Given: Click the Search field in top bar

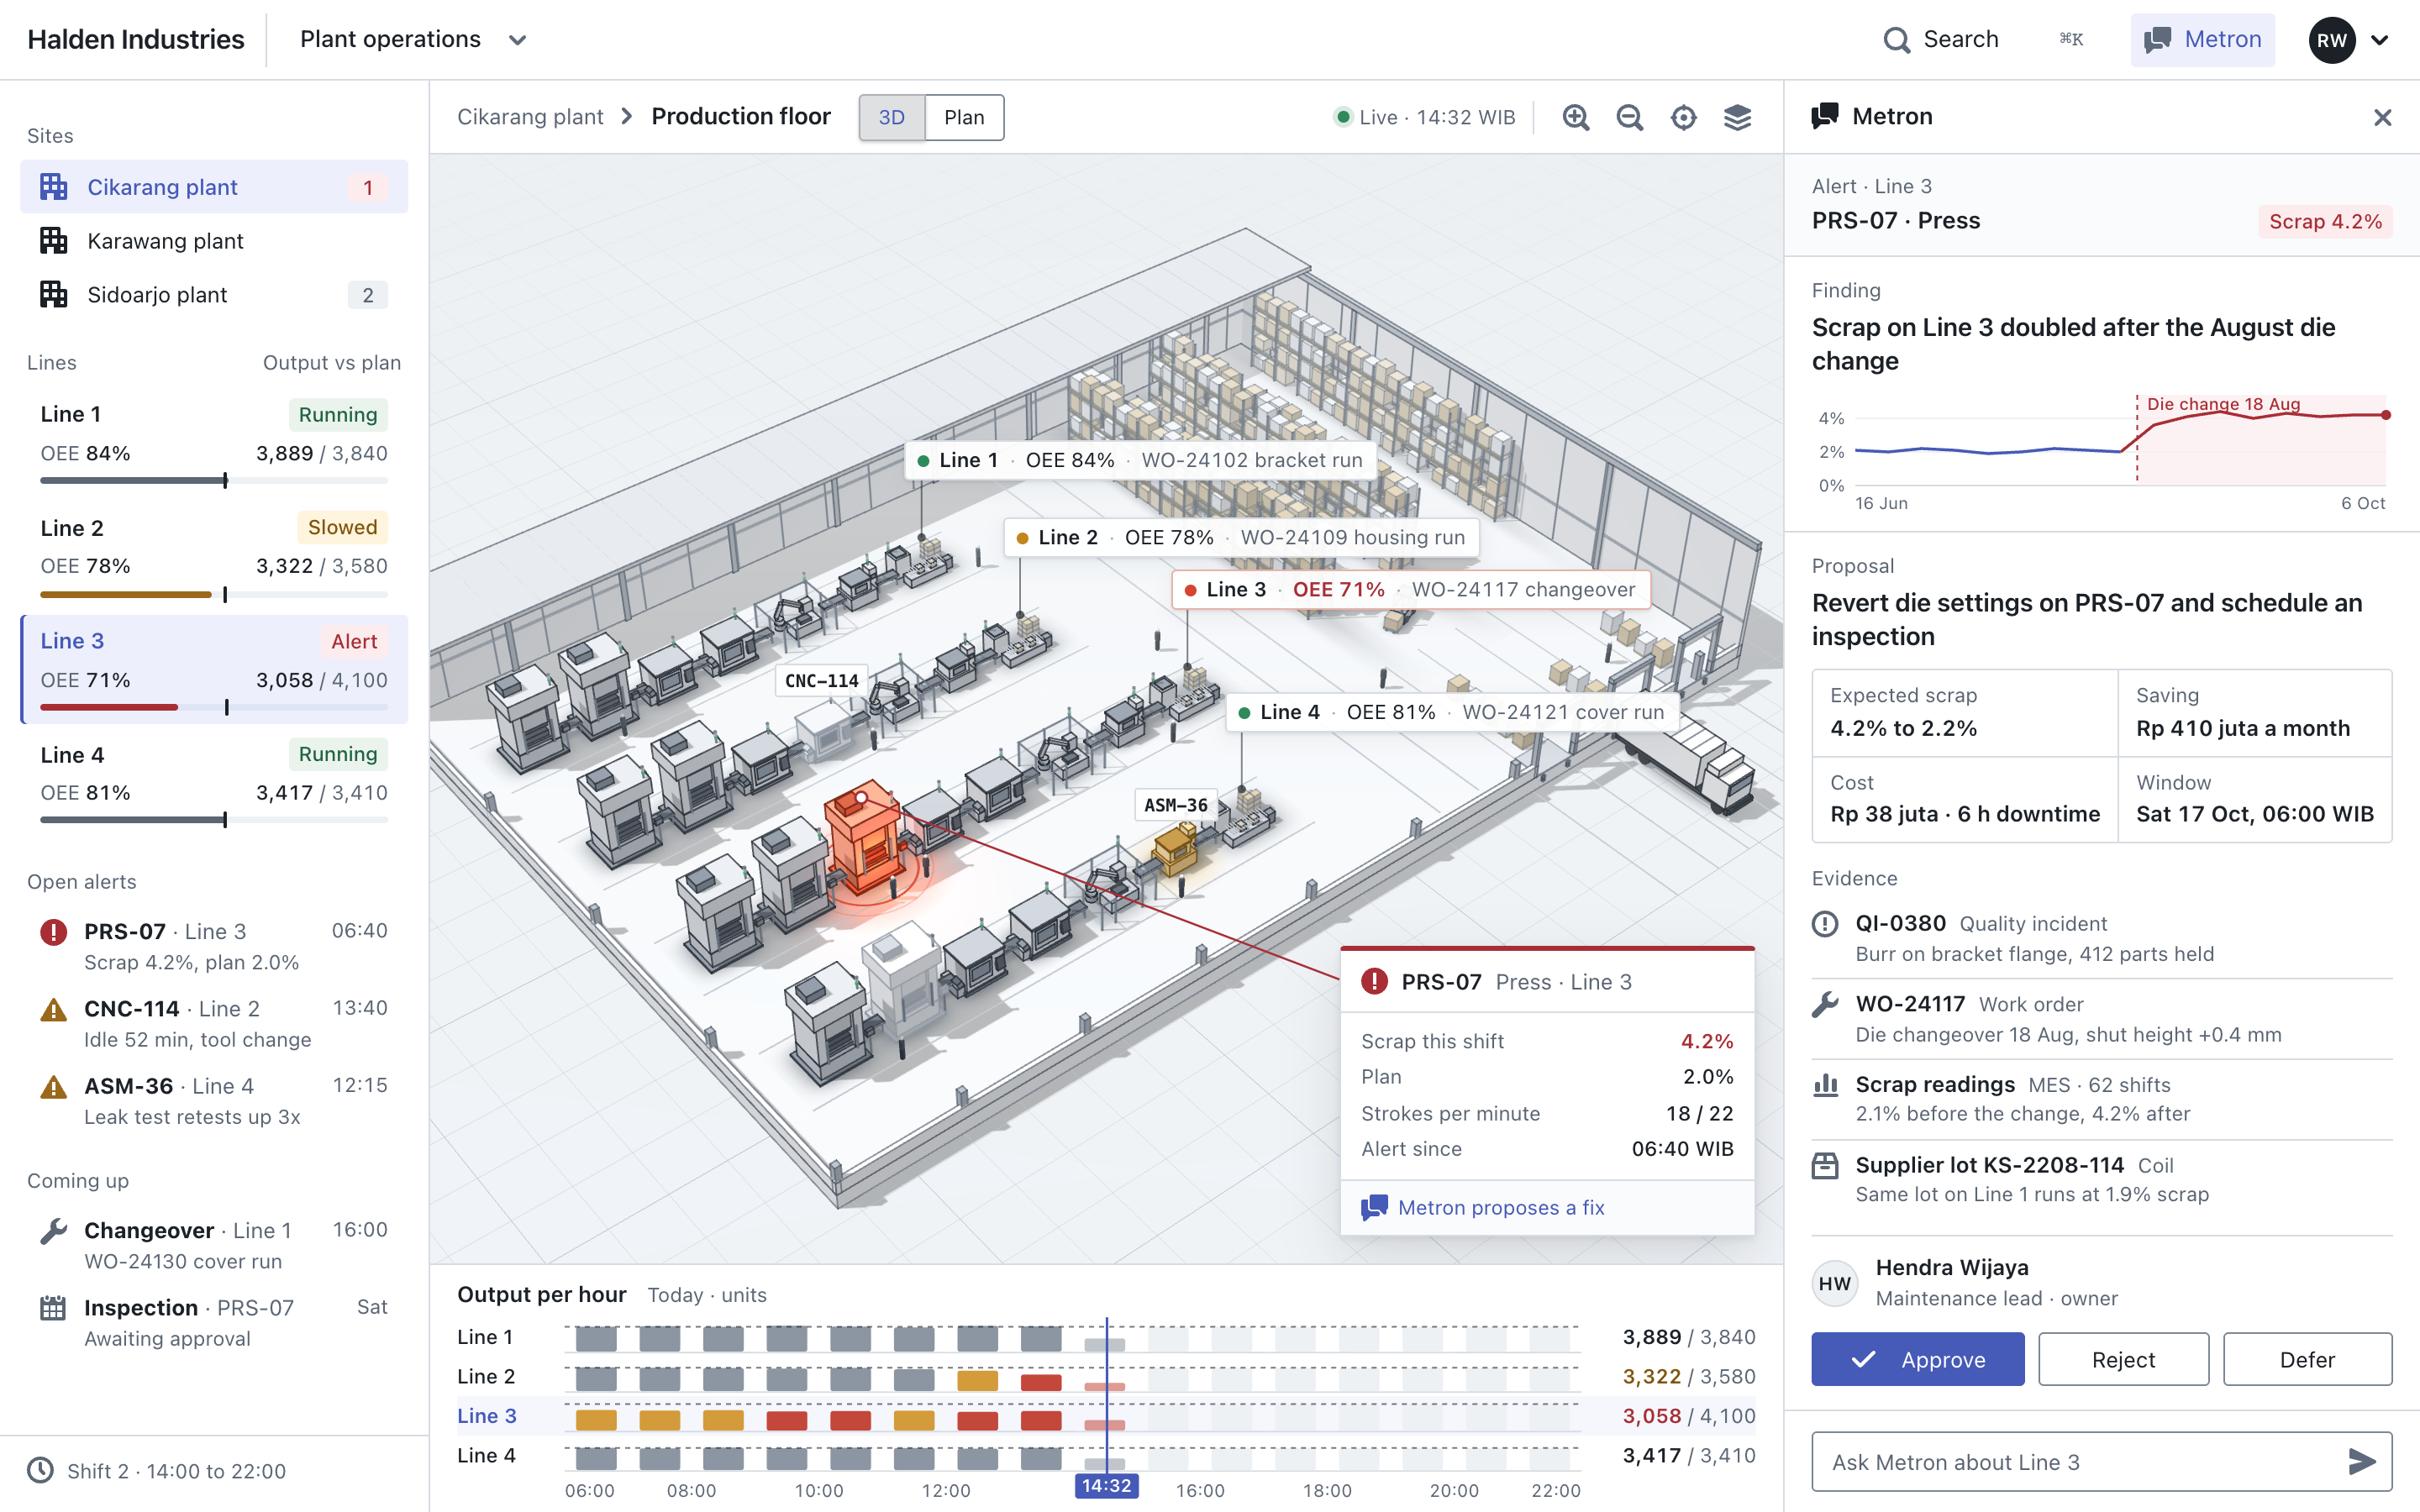Looking at the screenshot, I should [x=1985, y=40].
